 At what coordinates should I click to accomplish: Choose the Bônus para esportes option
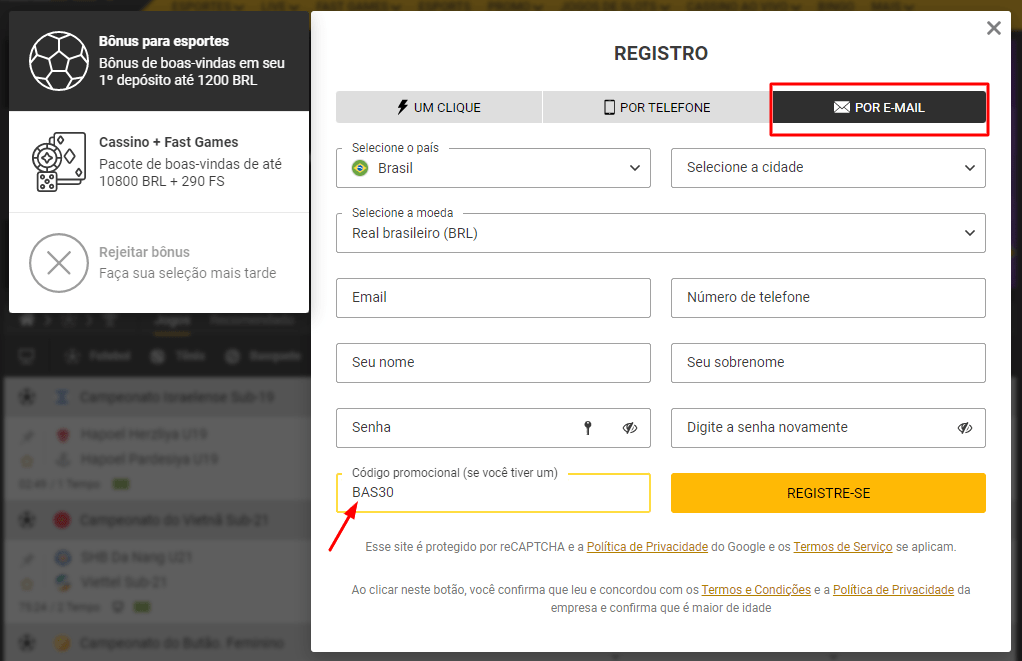pos(159,61)
